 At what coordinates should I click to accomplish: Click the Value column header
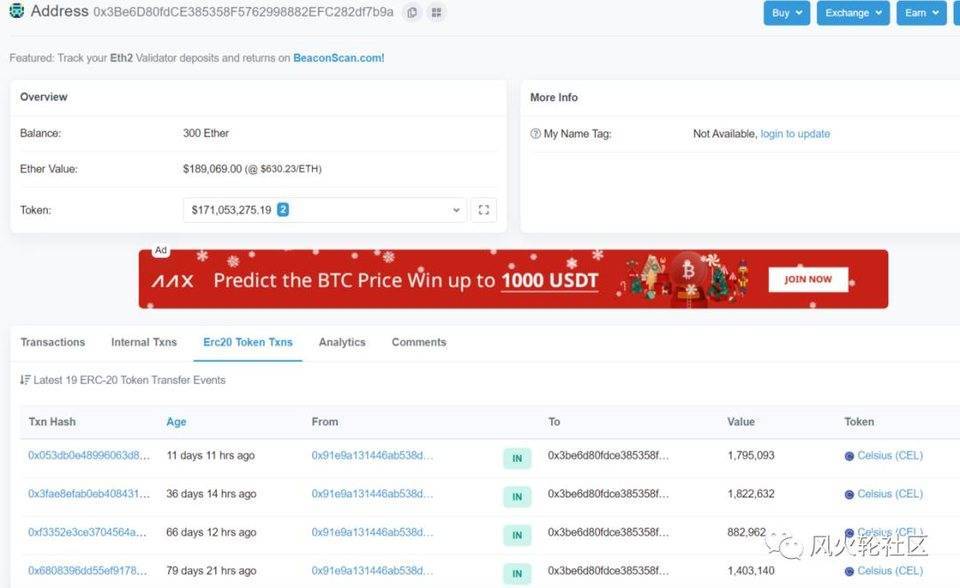[741, 422]
